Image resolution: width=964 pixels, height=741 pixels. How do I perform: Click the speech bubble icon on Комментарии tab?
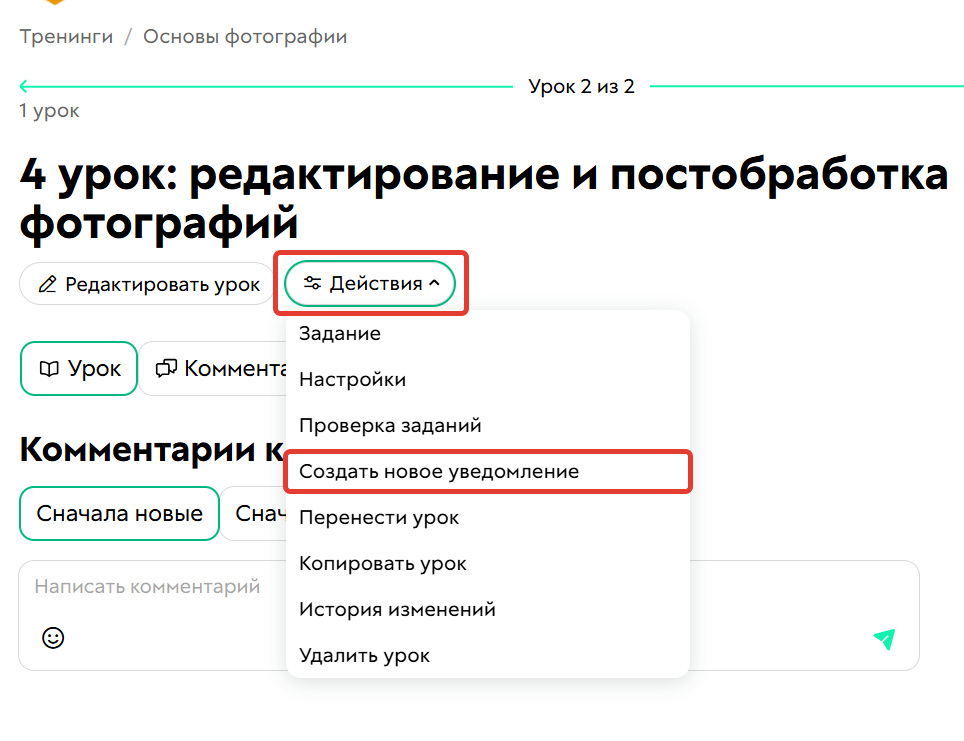click(168, 368)
